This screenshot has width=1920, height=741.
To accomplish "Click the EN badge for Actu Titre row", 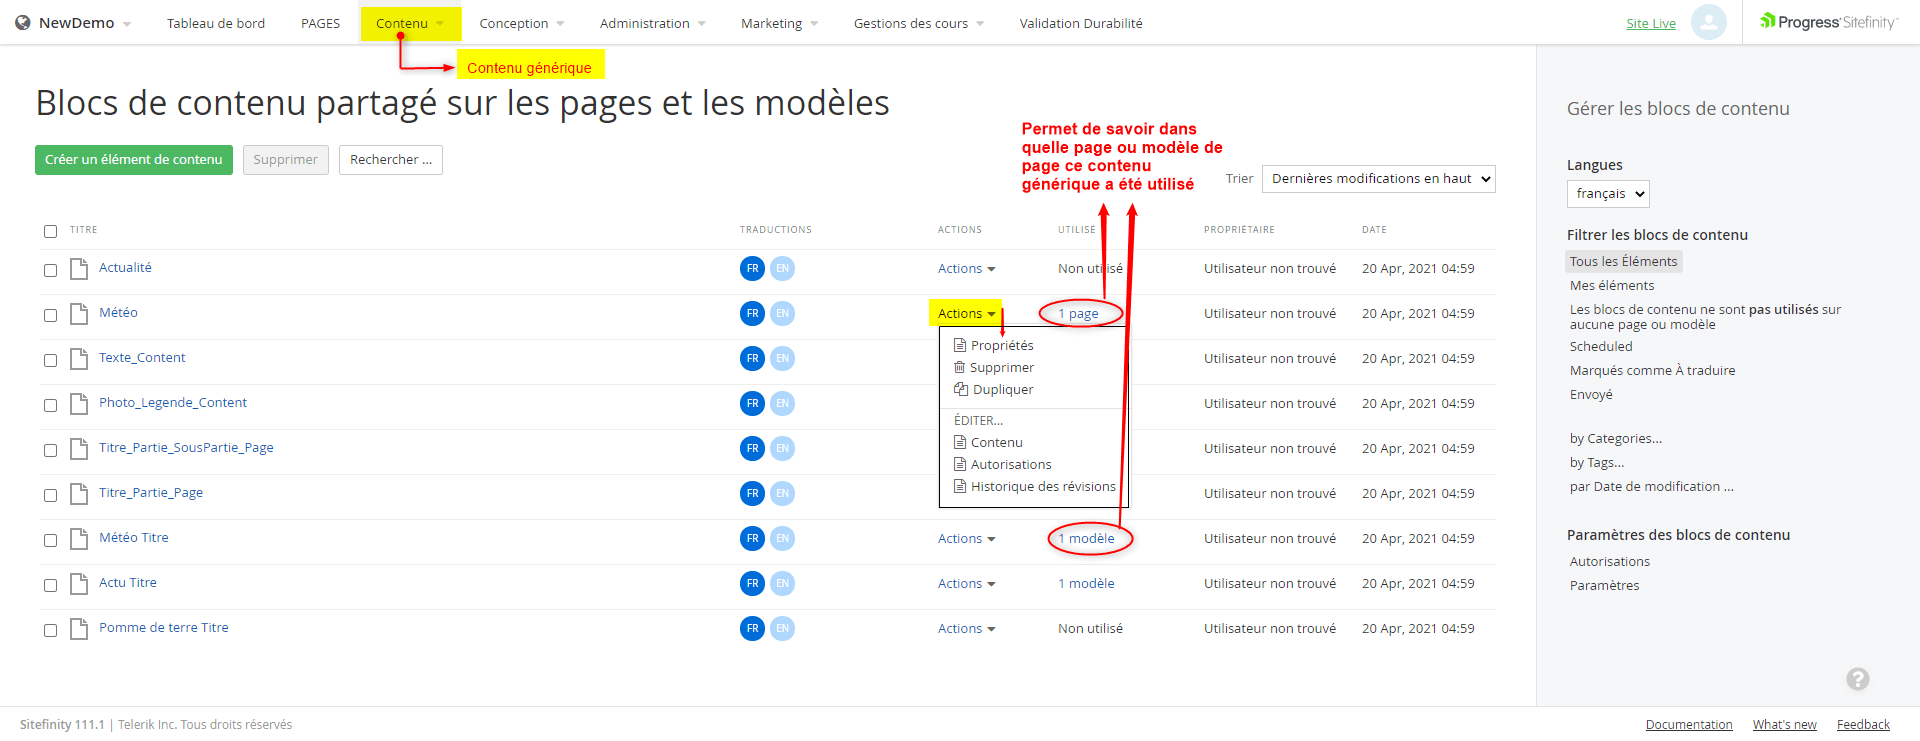I will pos(782,584).
